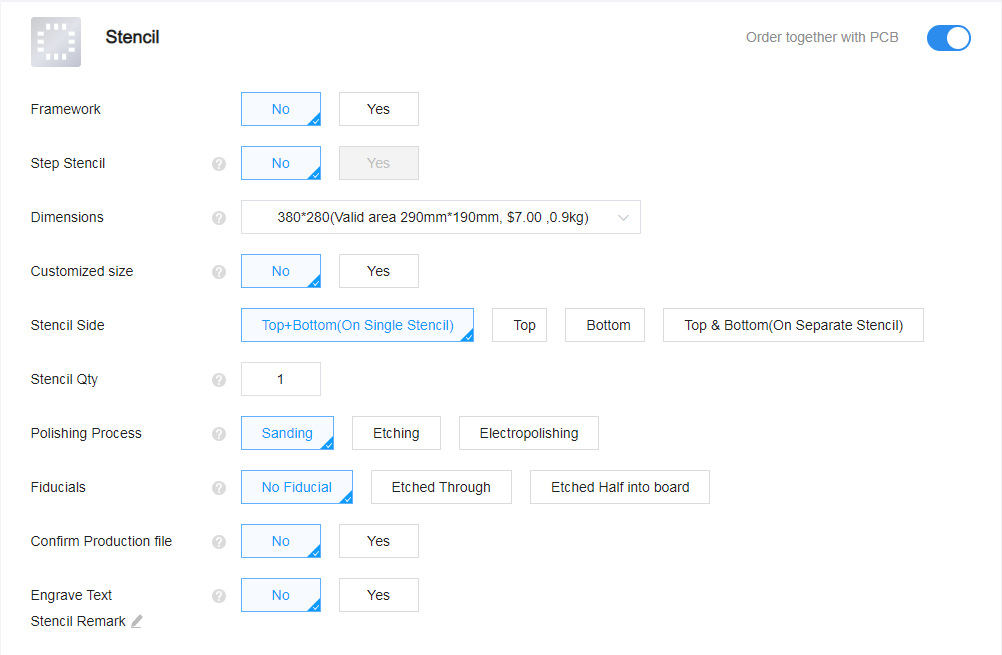Click the Stencil Qty row label
1002x655 pixels.
(64, 379)
